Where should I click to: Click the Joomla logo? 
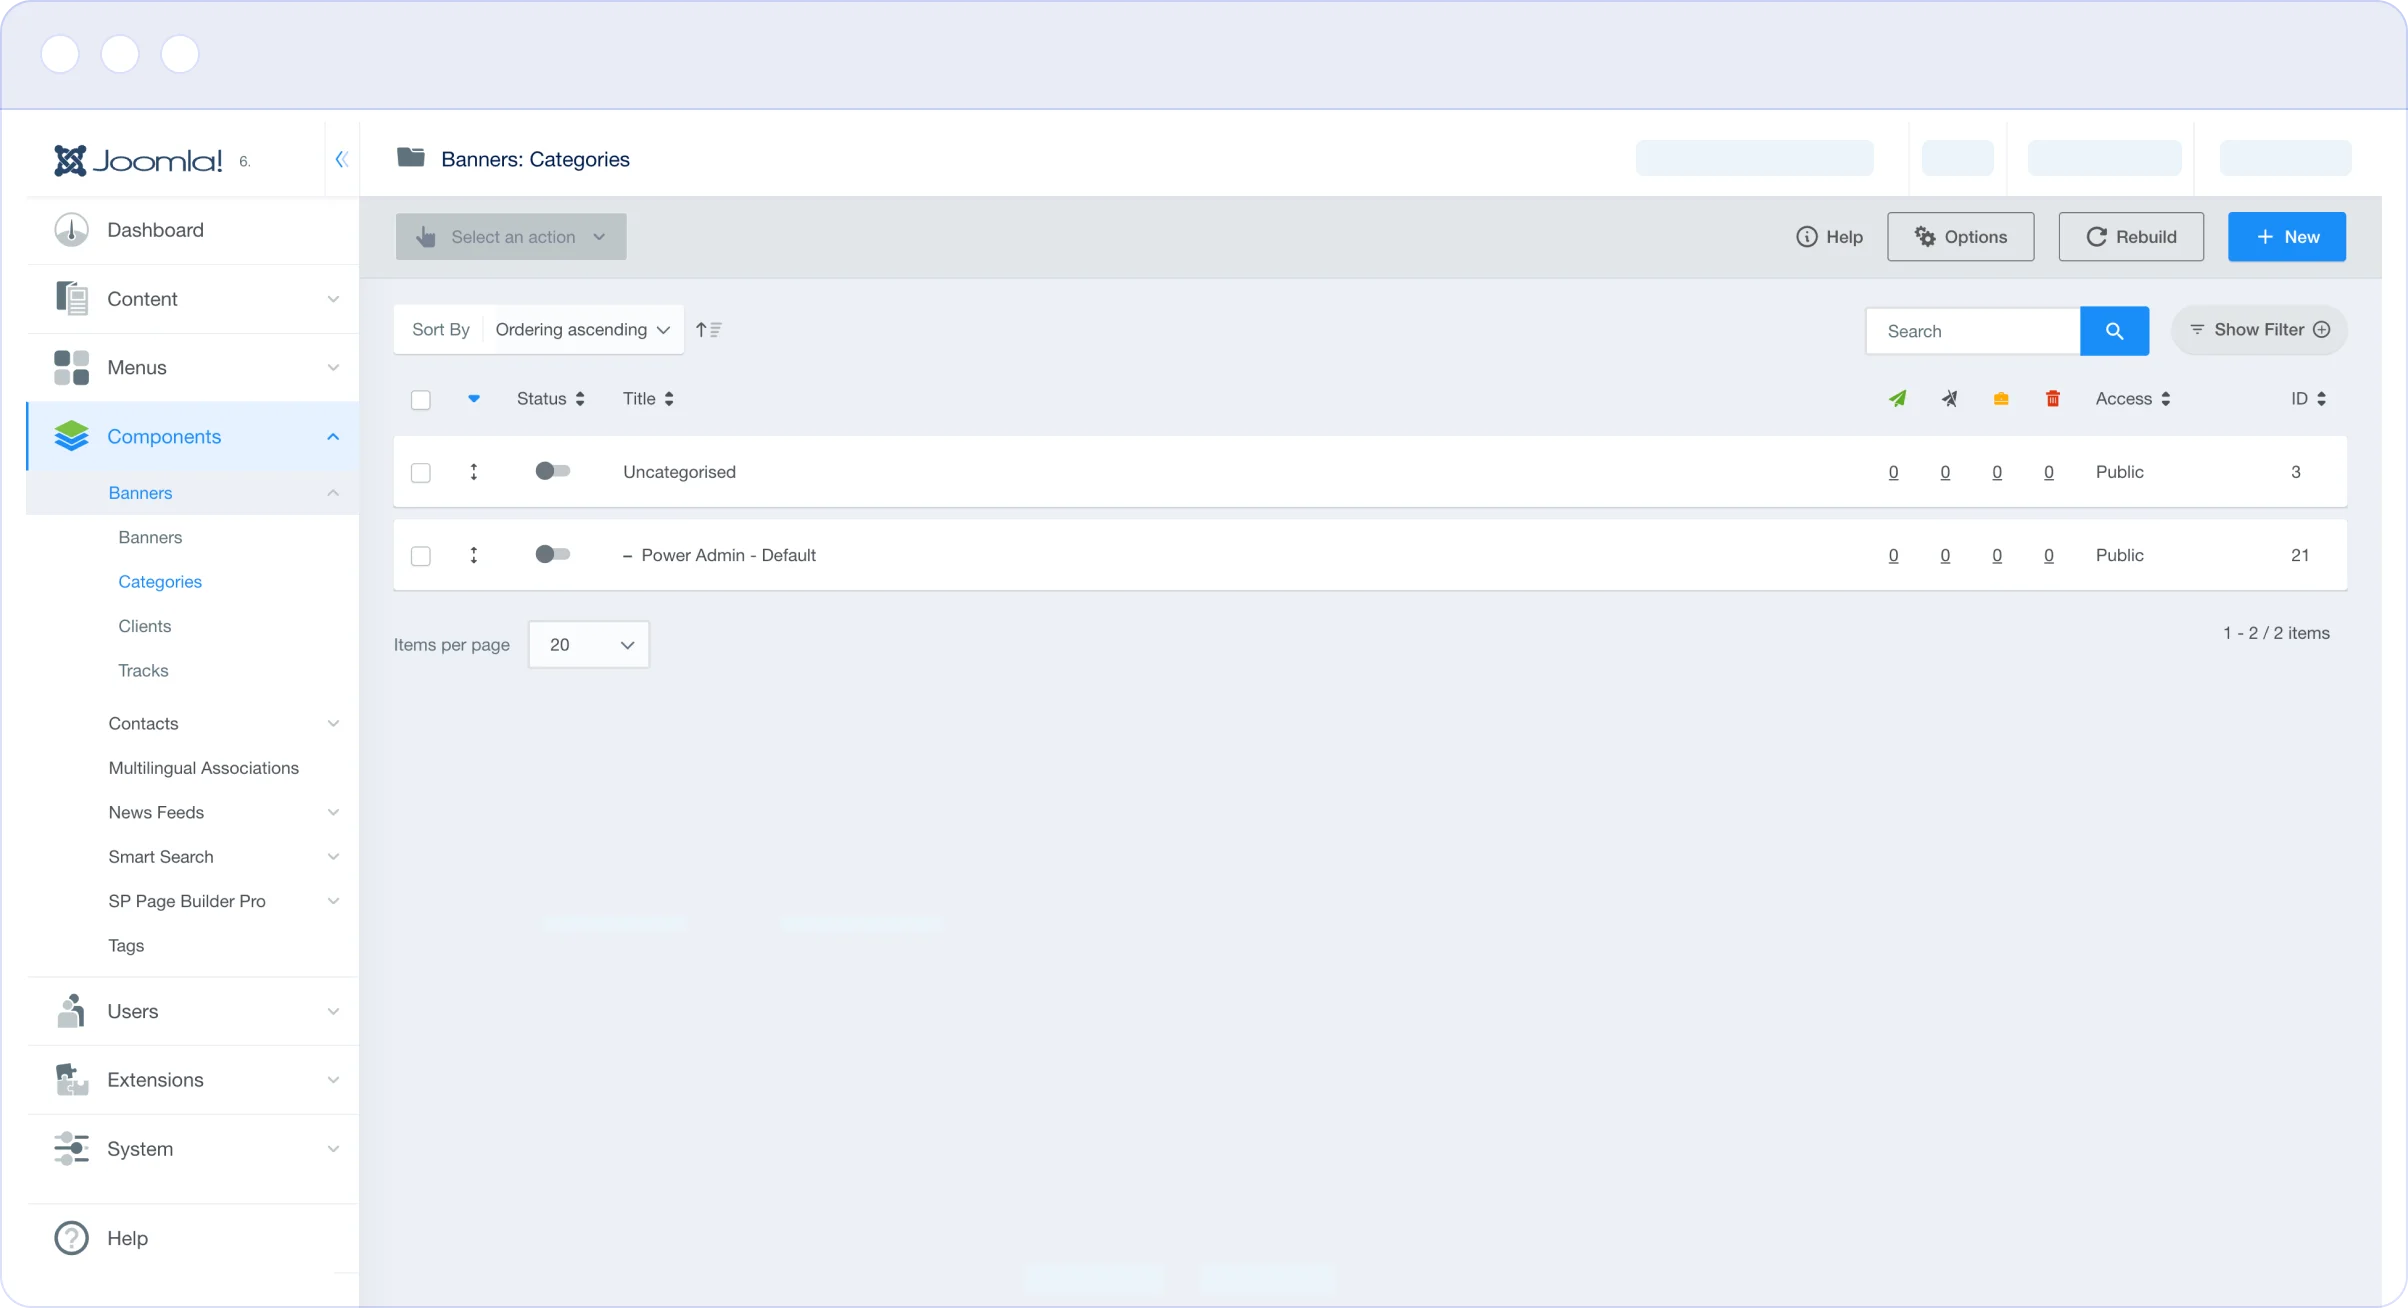tap(139, 160)
